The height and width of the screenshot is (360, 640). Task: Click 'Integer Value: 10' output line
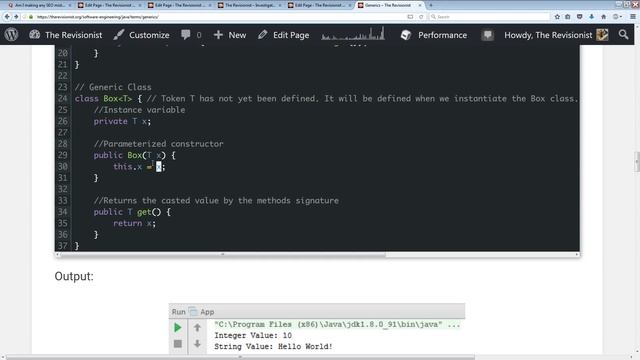coord(253,336)
